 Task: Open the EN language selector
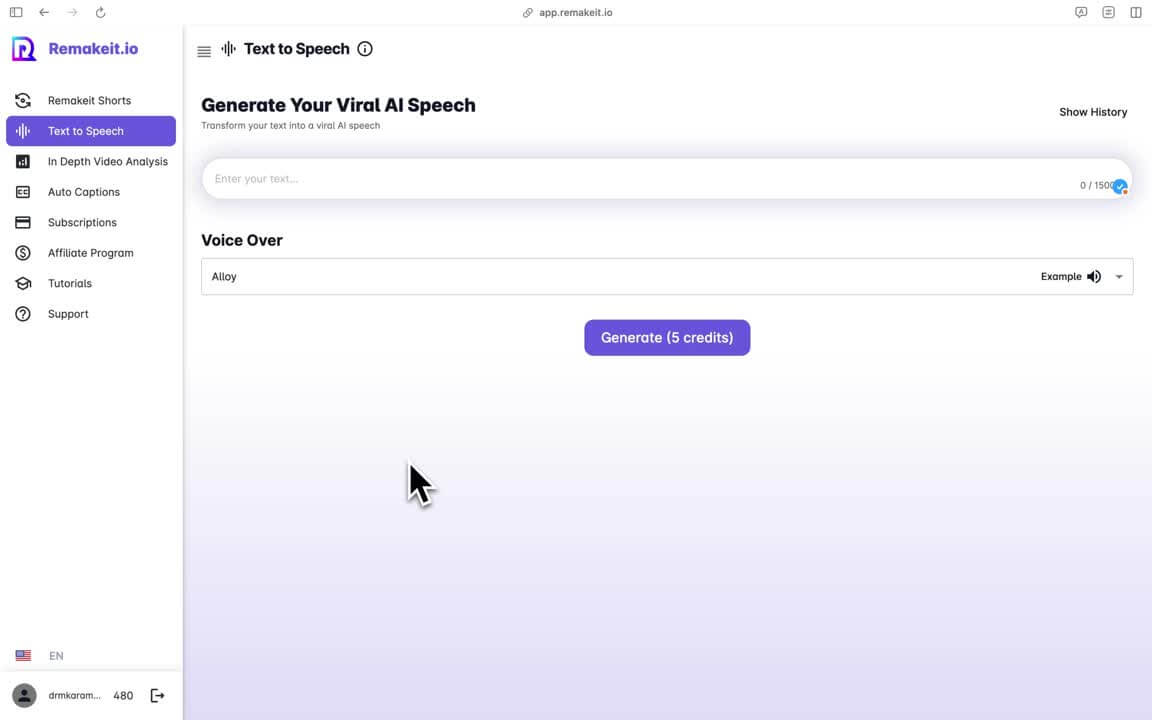(40, 656)
